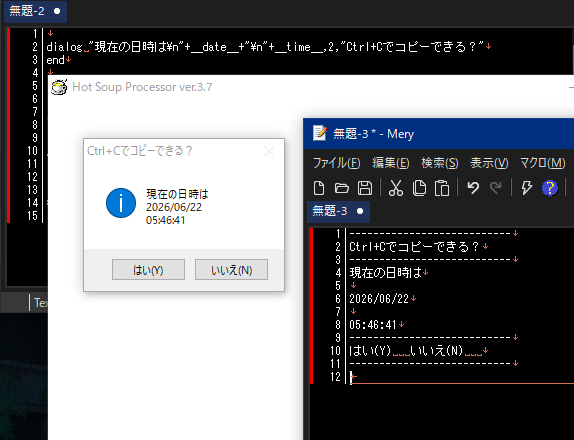Click the dialog title Ctrl+Cでコピーできる？
The width and height of the screenshot is (574, 440).
click(x=139, y=151)
